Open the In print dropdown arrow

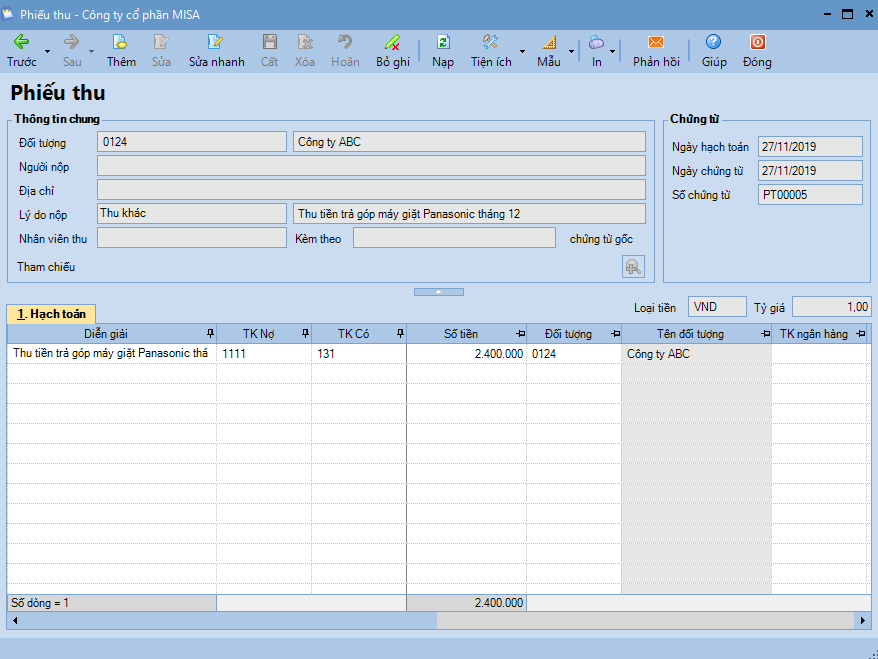(x=612, y=51)
